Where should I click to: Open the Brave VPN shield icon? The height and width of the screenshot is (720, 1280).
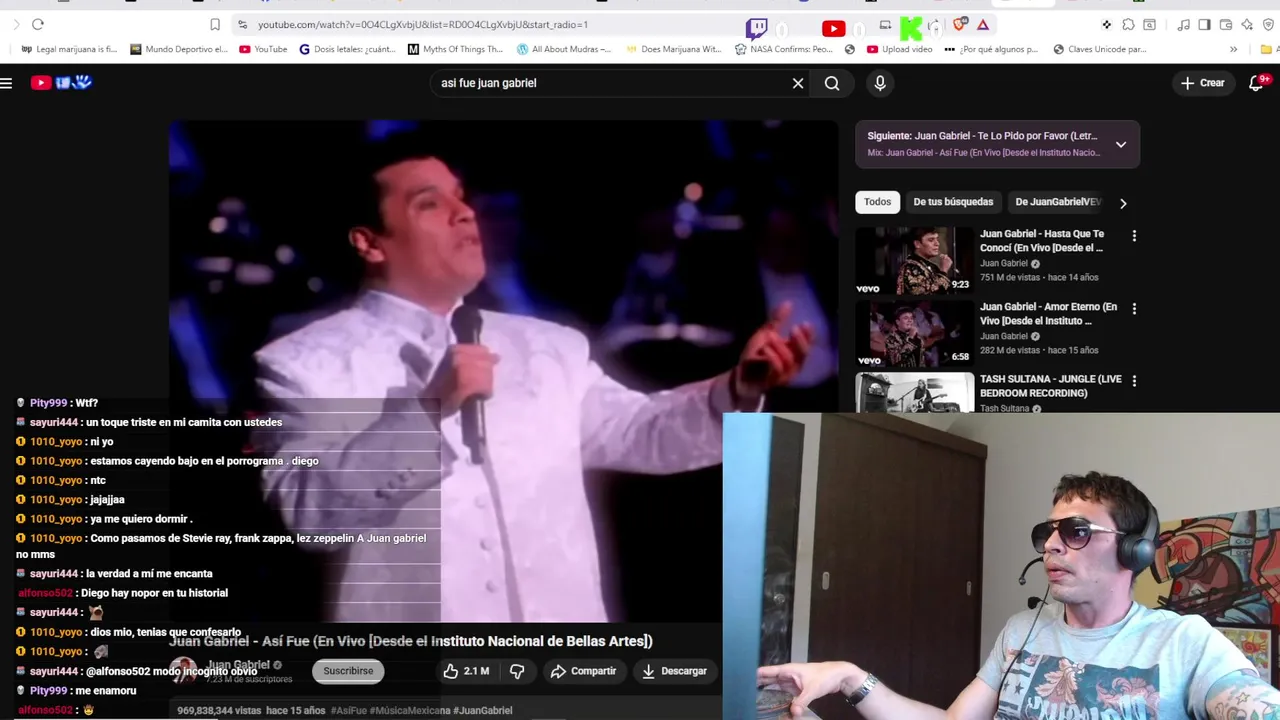pyautogui.click(x=1268, y=25)
